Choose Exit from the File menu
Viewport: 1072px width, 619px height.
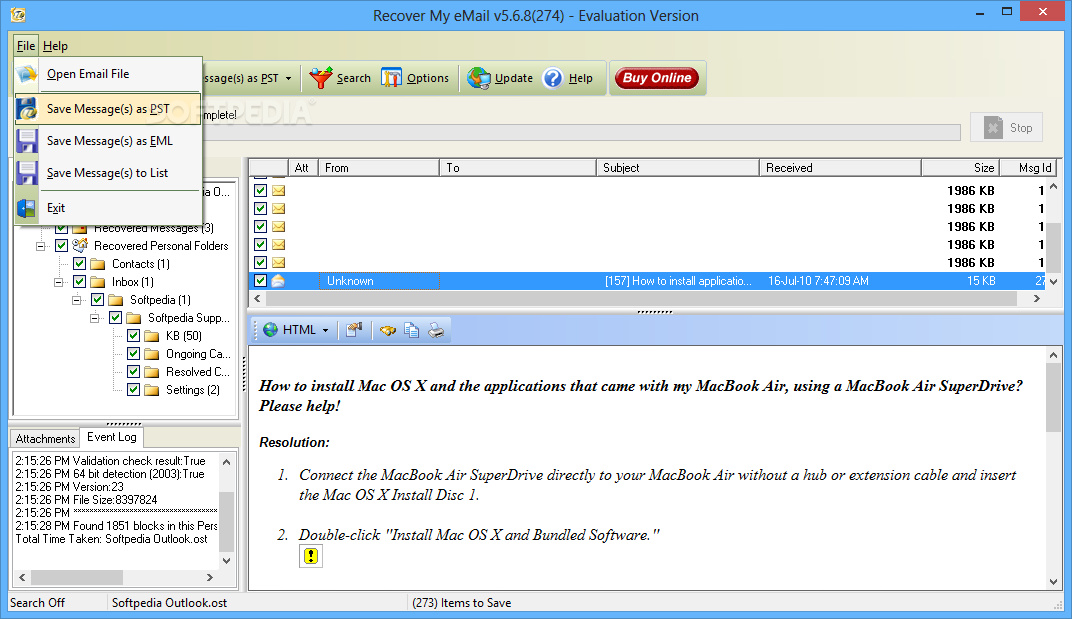click(108, 208)
